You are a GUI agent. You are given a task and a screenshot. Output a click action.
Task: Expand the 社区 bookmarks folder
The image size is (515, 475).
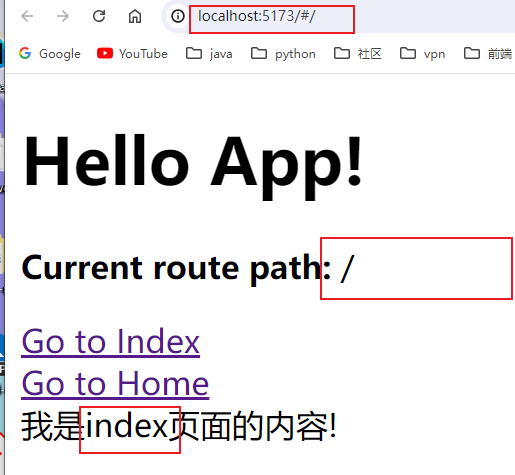point(358,54)
